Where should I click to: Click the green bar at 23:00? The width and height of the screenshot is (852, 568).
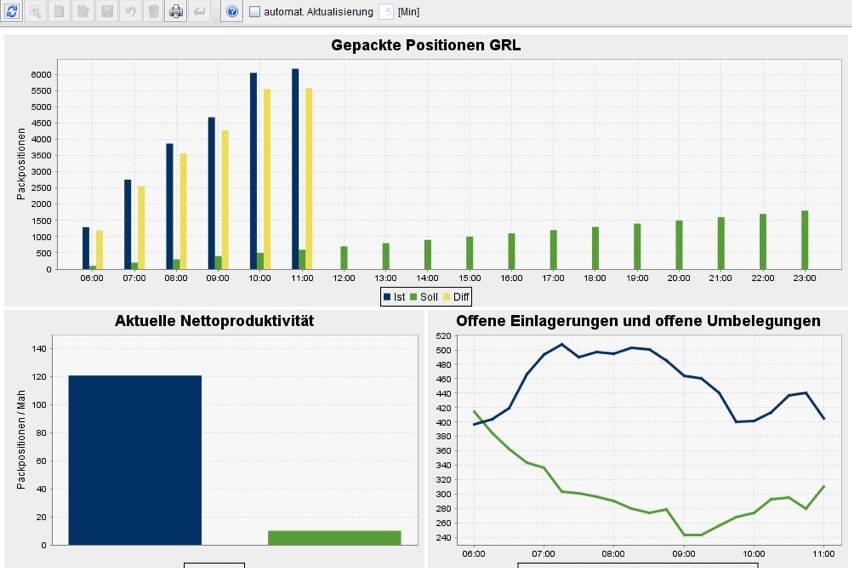coord(804,240)
